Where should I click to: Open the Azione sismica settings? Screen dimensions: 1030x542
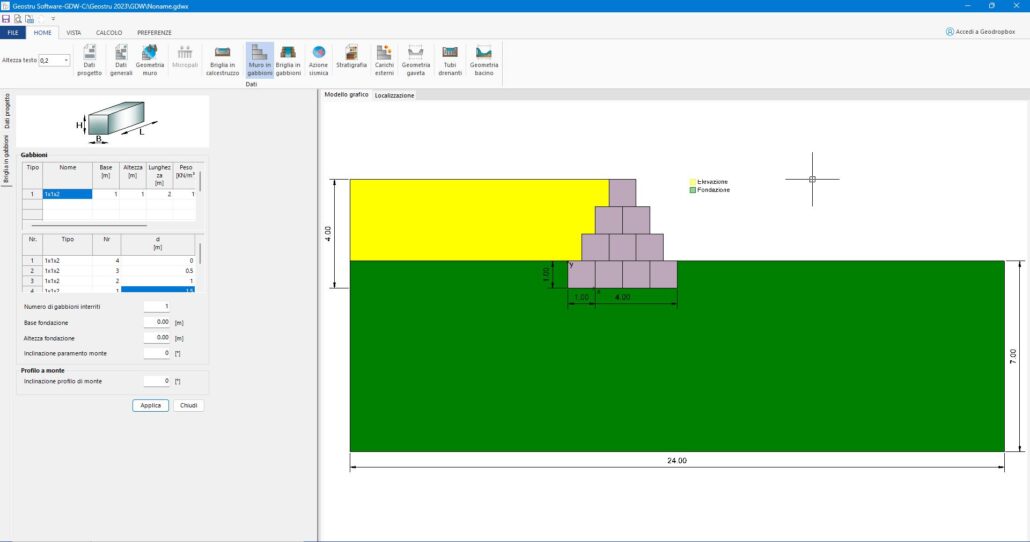click(318, 59)
